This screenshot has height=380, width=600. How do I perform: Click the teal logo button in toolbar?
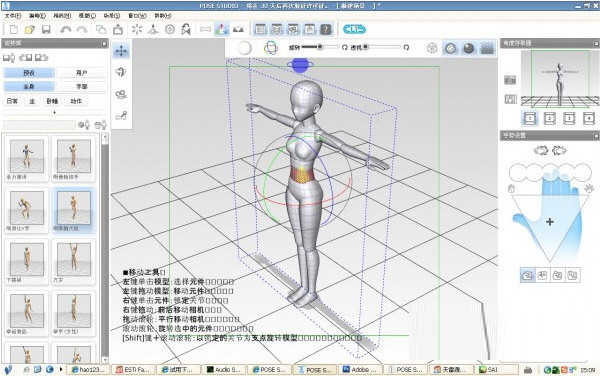click(x=354, y=29)
